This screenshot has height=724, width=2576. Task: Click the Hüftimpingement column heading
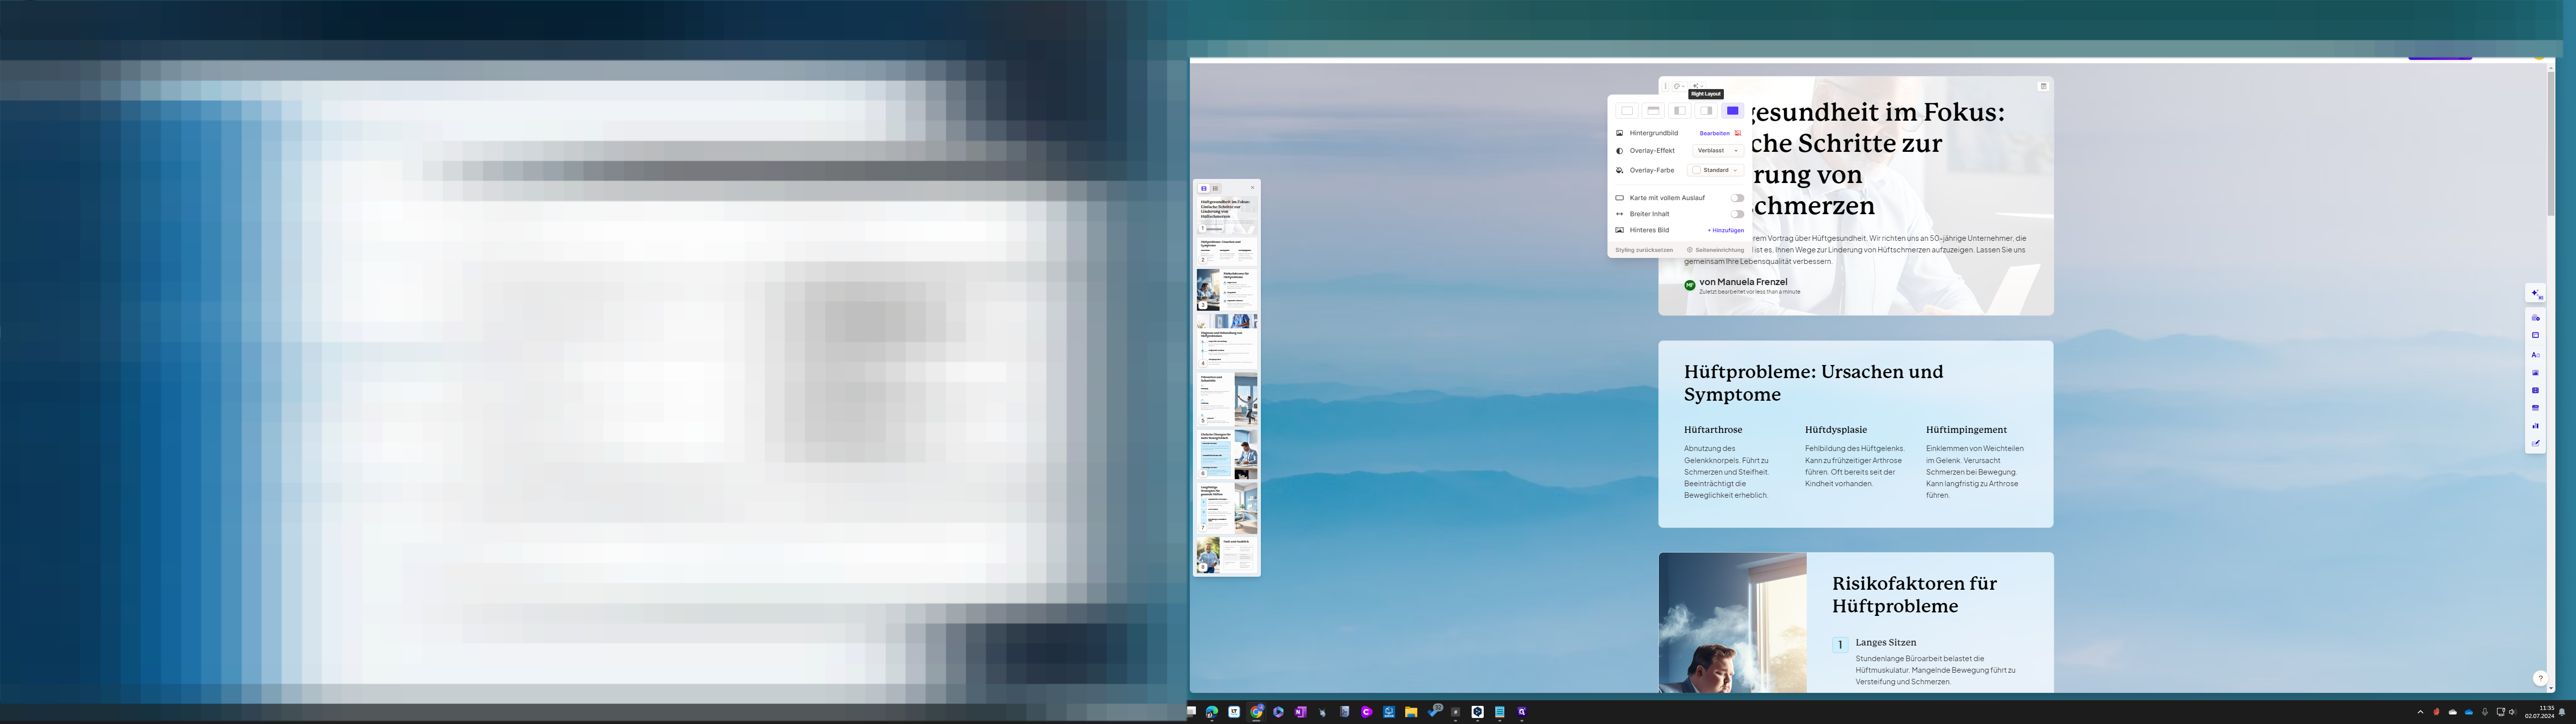[x=1966, y=430]
